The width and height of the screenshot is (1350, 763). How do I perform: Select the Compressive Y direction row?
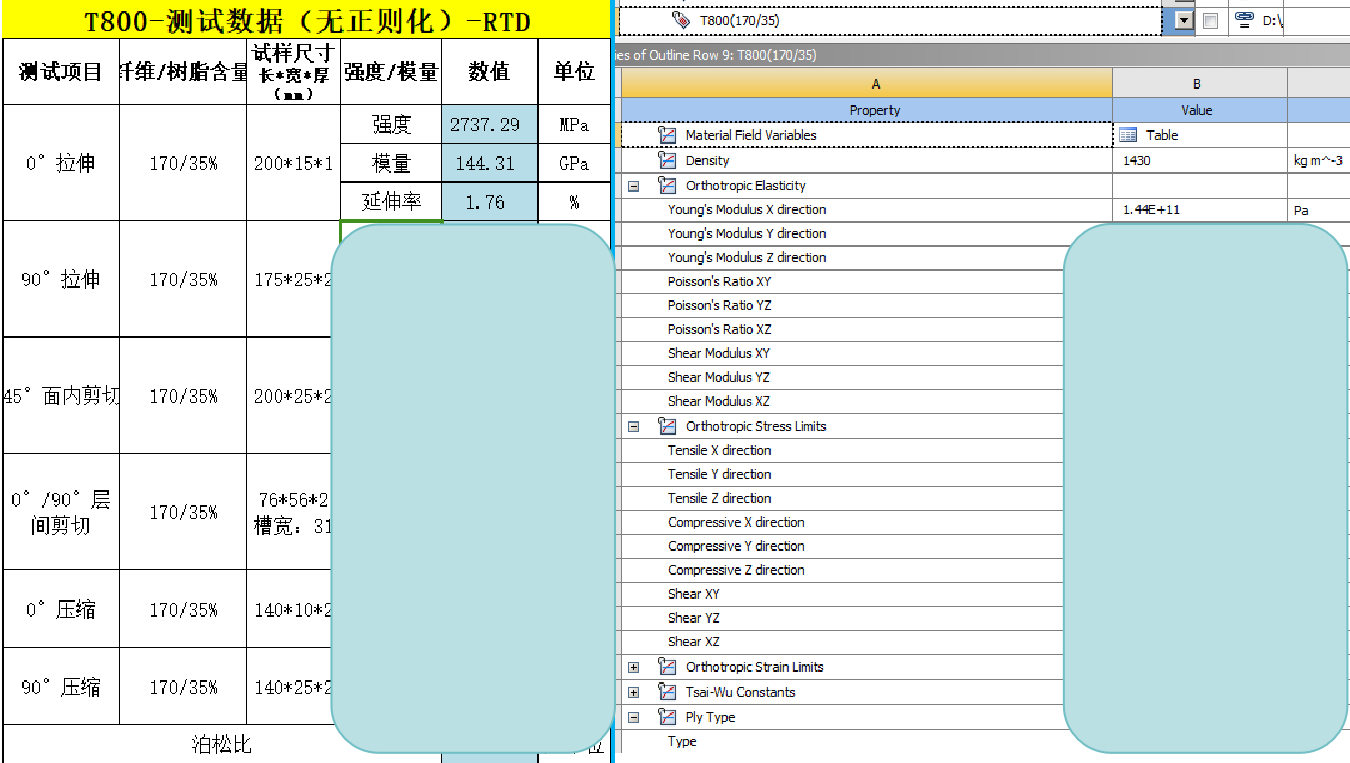click(x=842, y=546)
